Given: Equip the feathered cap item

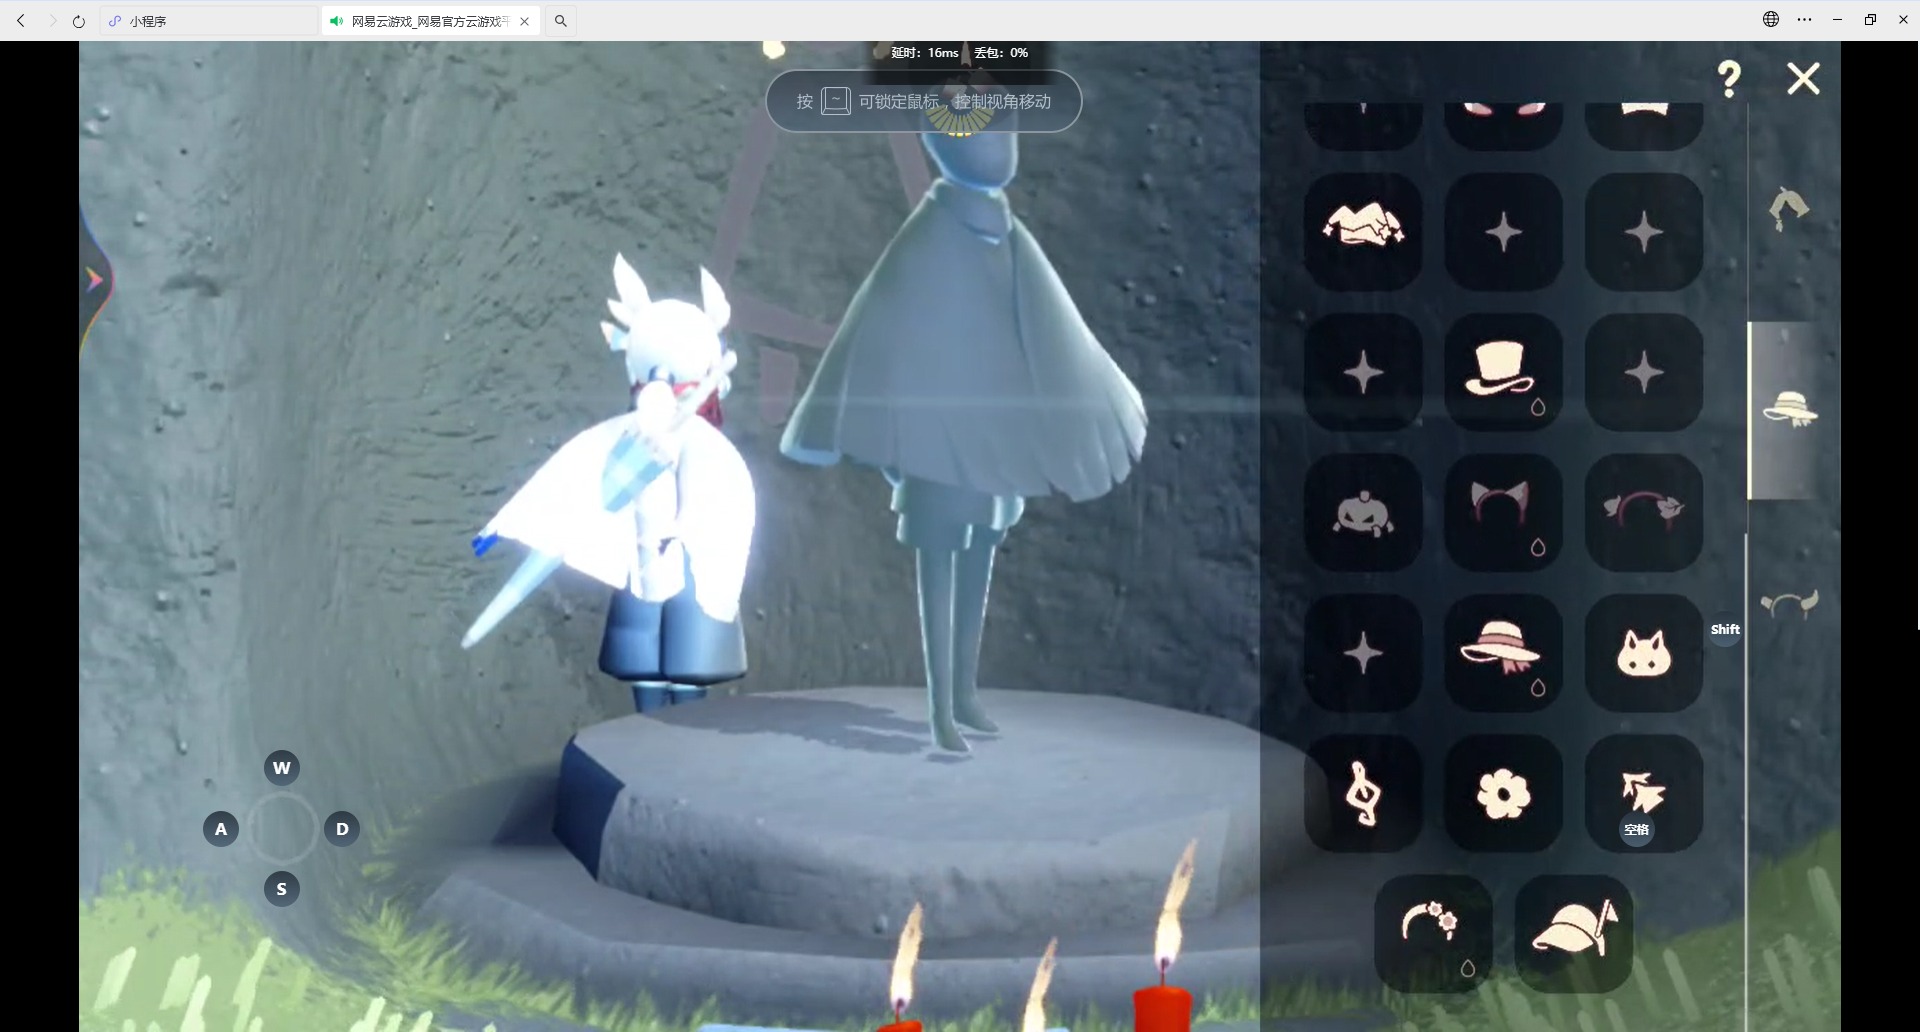Looking at the screenshot, I should (x=1573, y=933).
